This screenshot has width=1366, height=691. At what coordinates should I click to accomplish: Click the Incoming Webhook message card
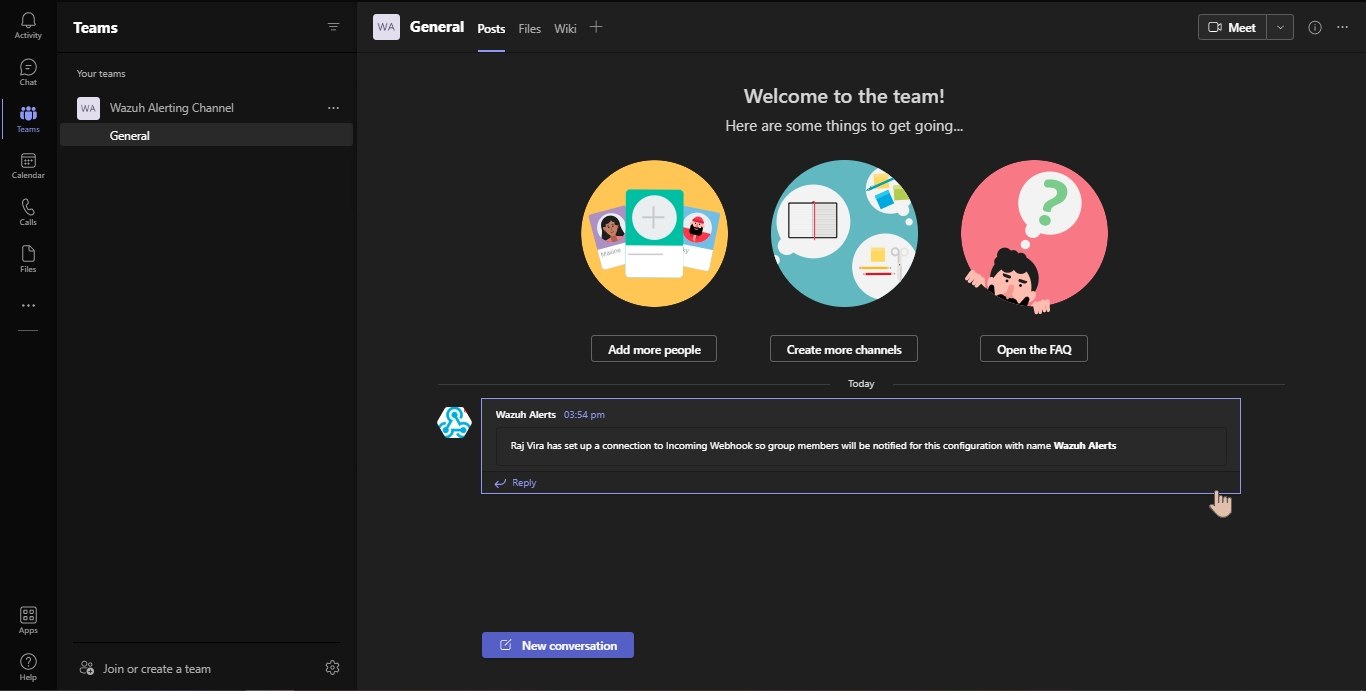tap(861, 446)
